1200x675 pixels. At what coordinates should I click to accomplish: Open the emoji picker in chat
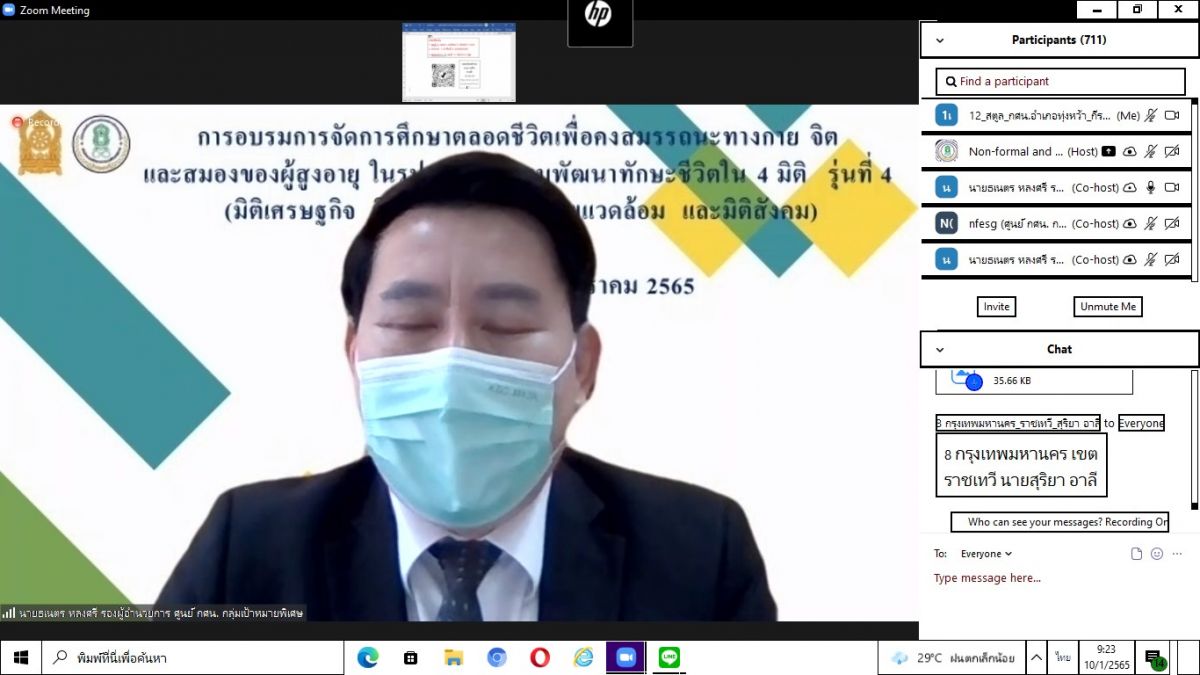tap(1157, 554)
